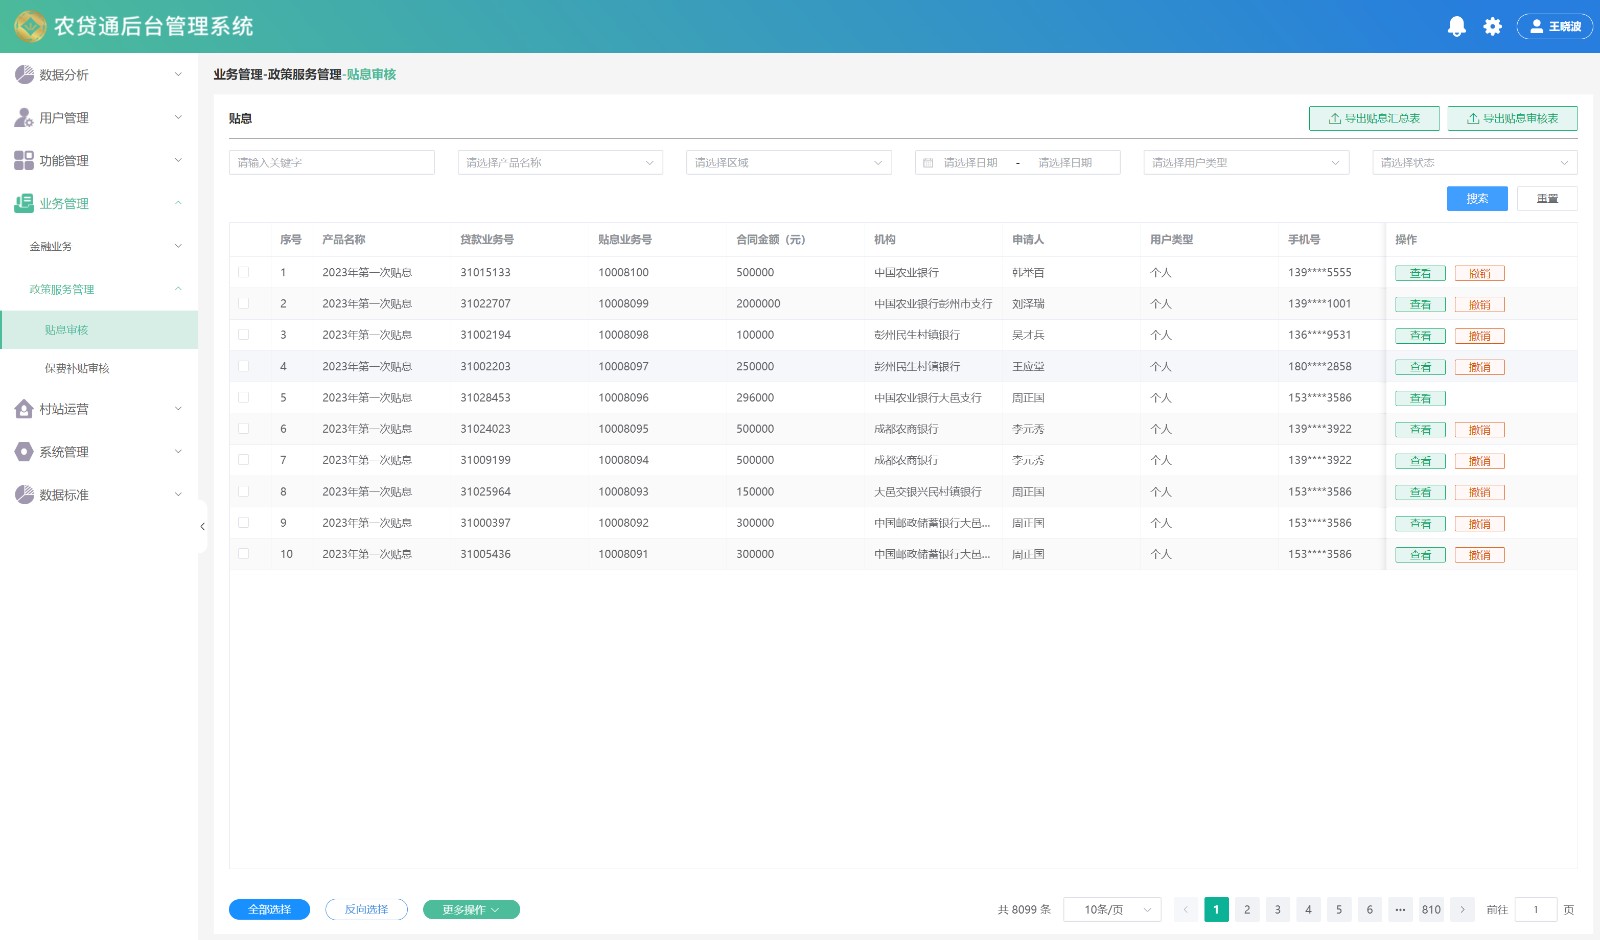This screenshot has height=940, width=1600.
Task: Open the 请选择产品名称 dropdown
Action: pos(560,163)
